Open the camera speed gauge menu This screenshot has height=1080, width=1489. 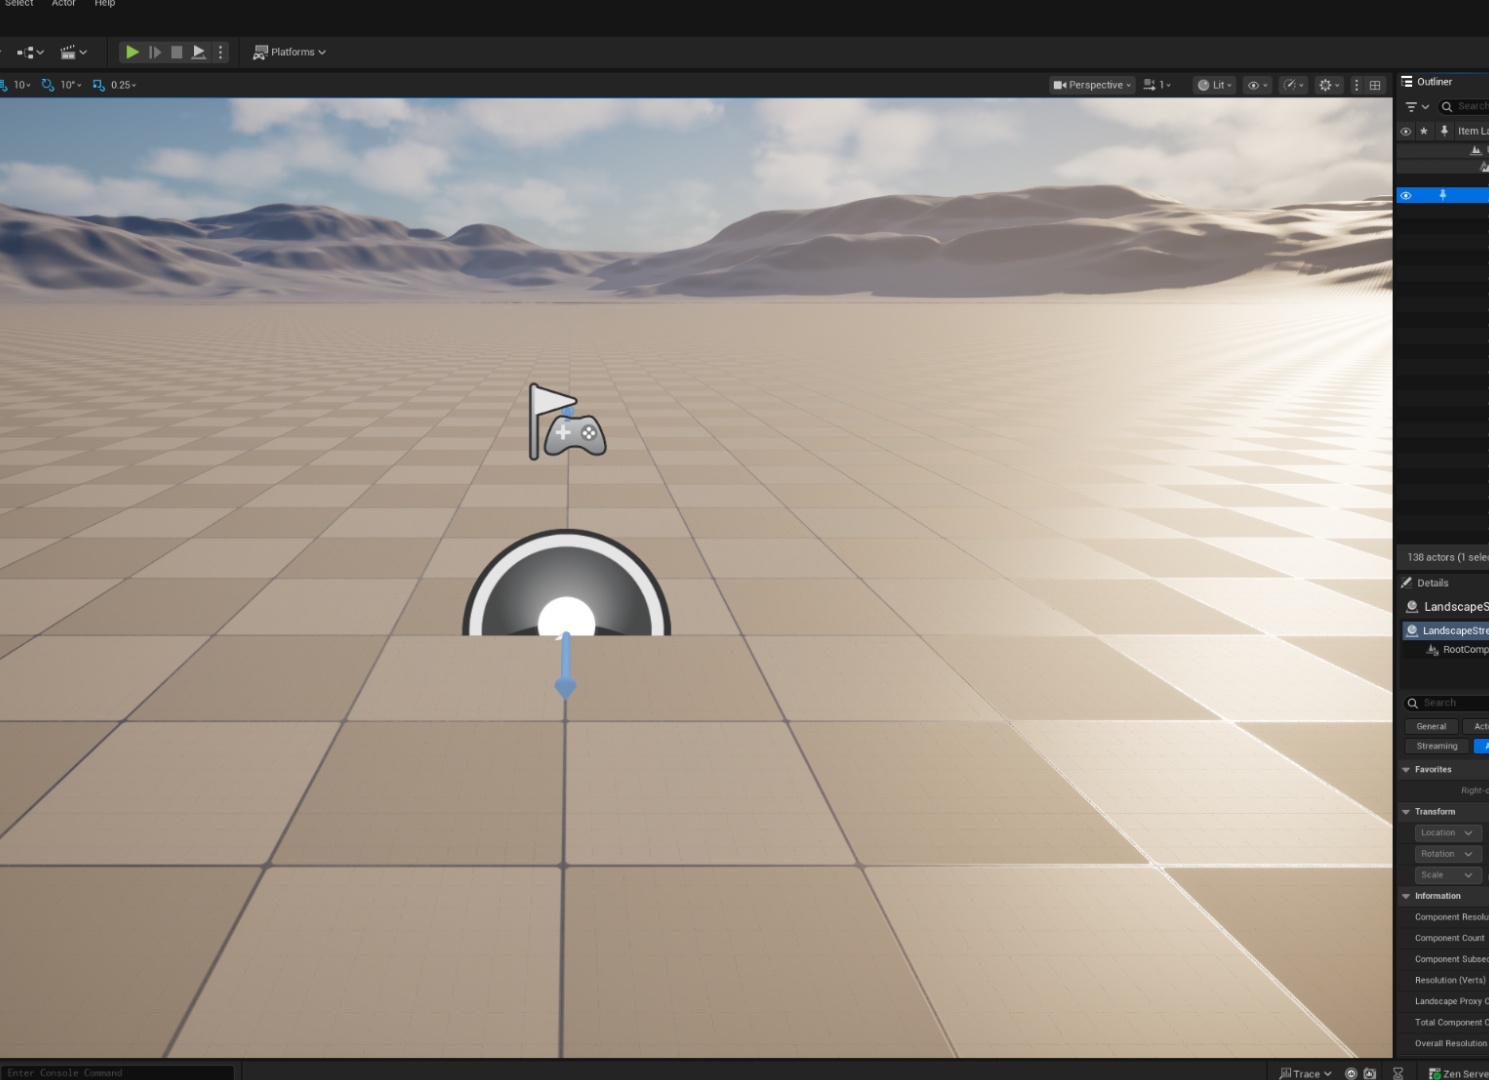click(1293, 85)
